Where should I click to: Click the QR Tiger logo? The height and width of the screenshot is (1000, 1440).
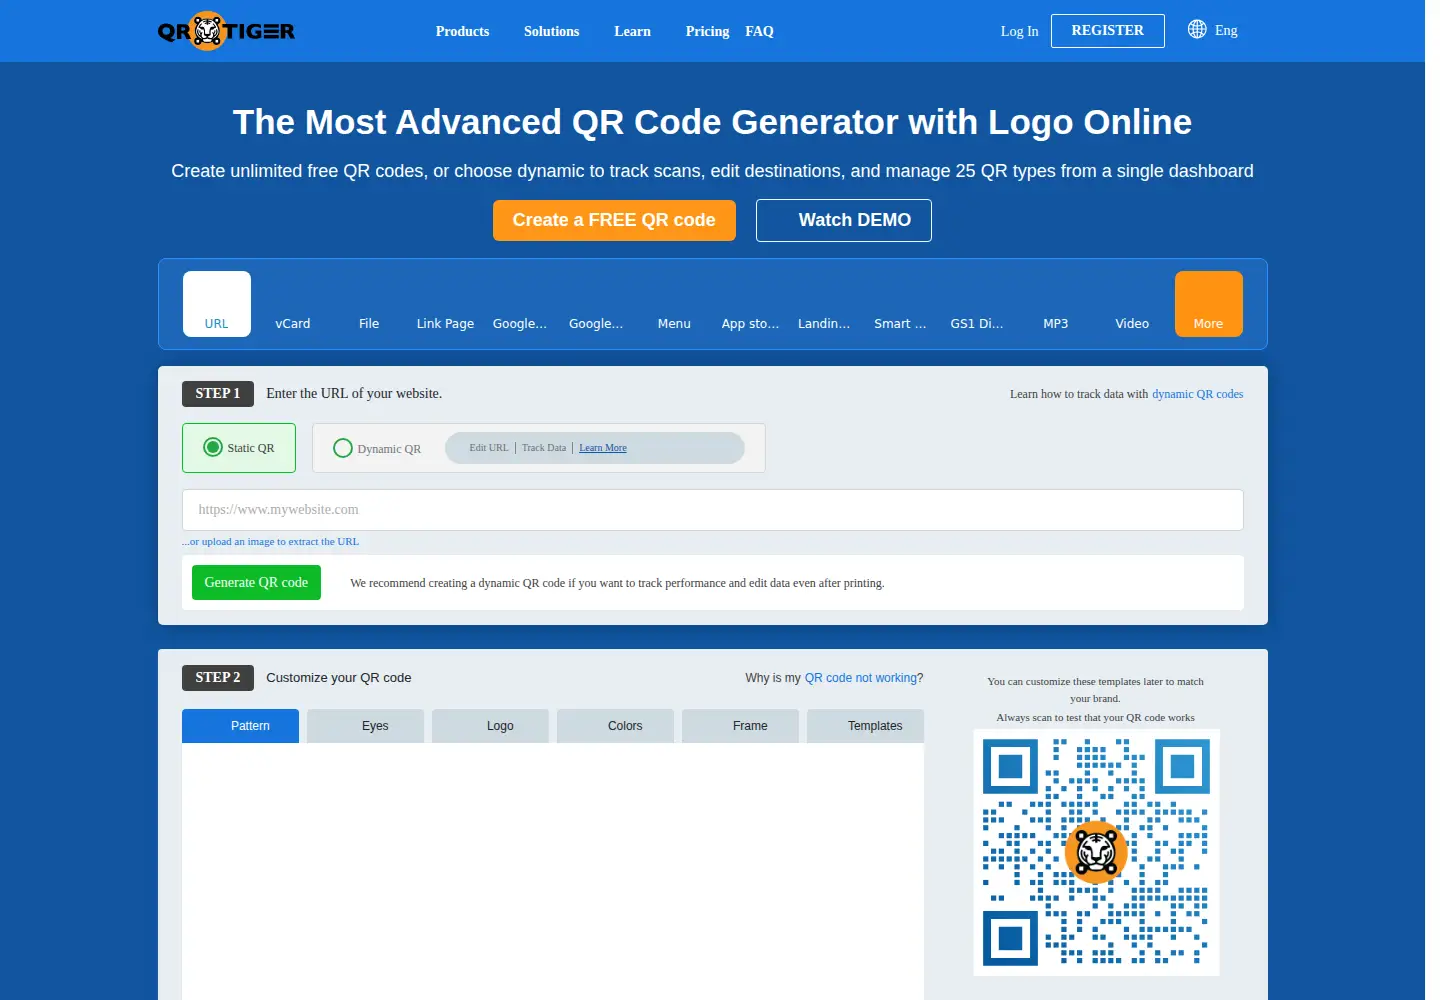pyautogui.click(x=226, y=31)
